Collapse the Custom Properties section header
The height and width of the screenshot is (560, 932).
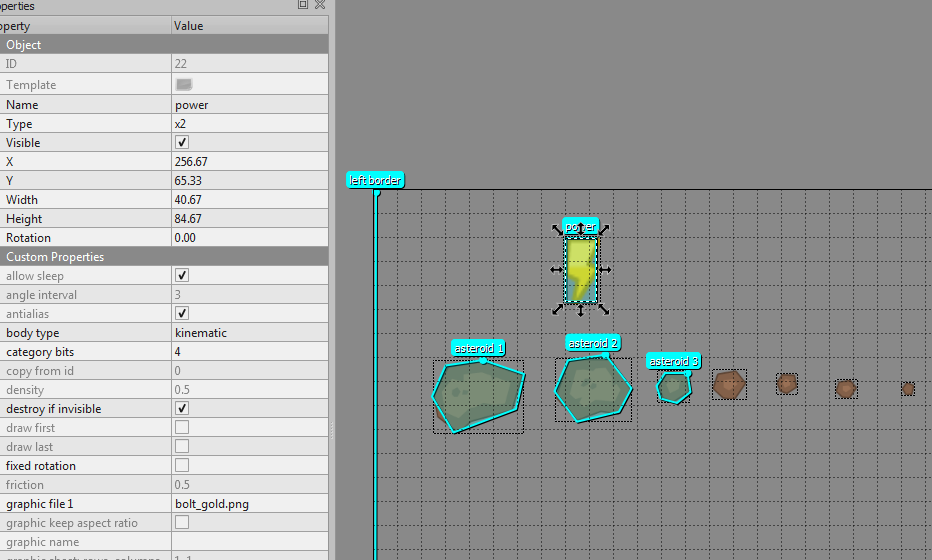164,257
